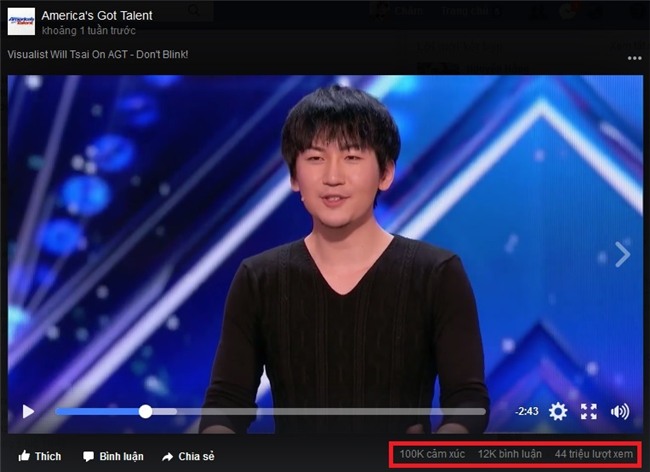Click the unplayed portion of the progress bar

[331, 411]
